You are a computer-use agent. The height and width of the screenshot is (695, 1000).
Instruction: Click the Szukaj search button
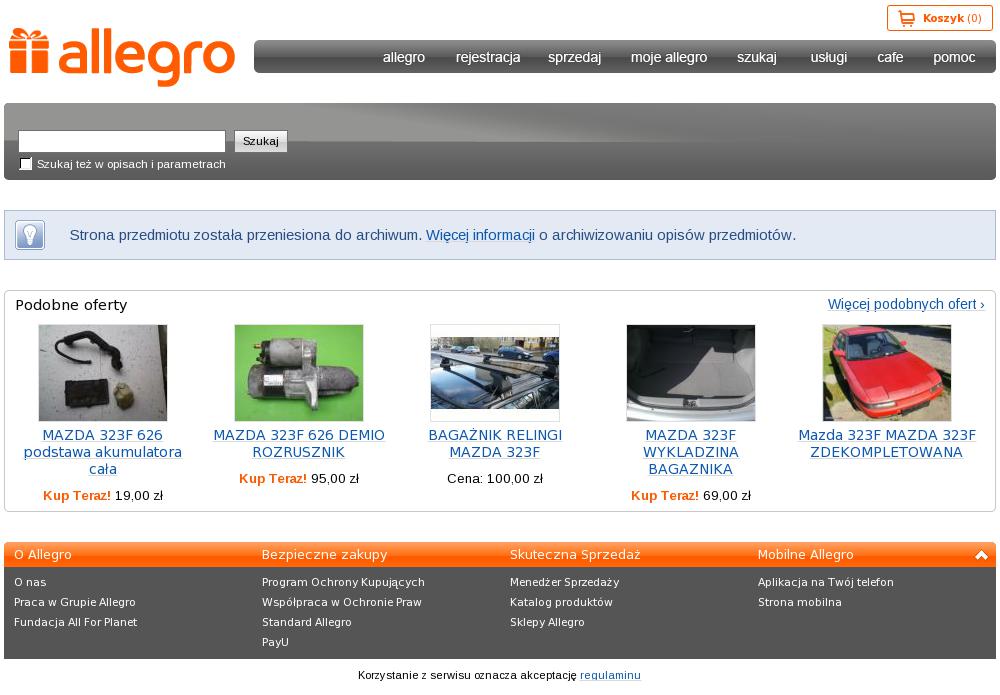pos(261,141)
